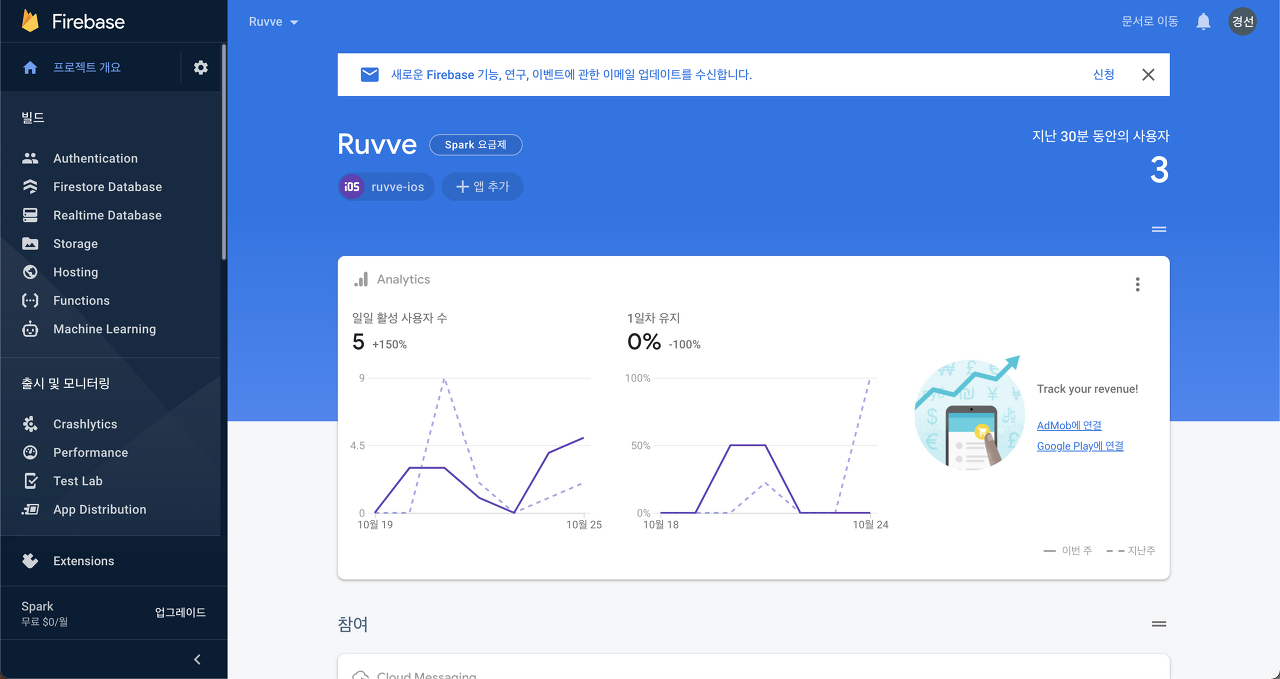This screenshot has width=1280, height=679.
Task: Click the App Distribution icon
Action: [30, 509]
